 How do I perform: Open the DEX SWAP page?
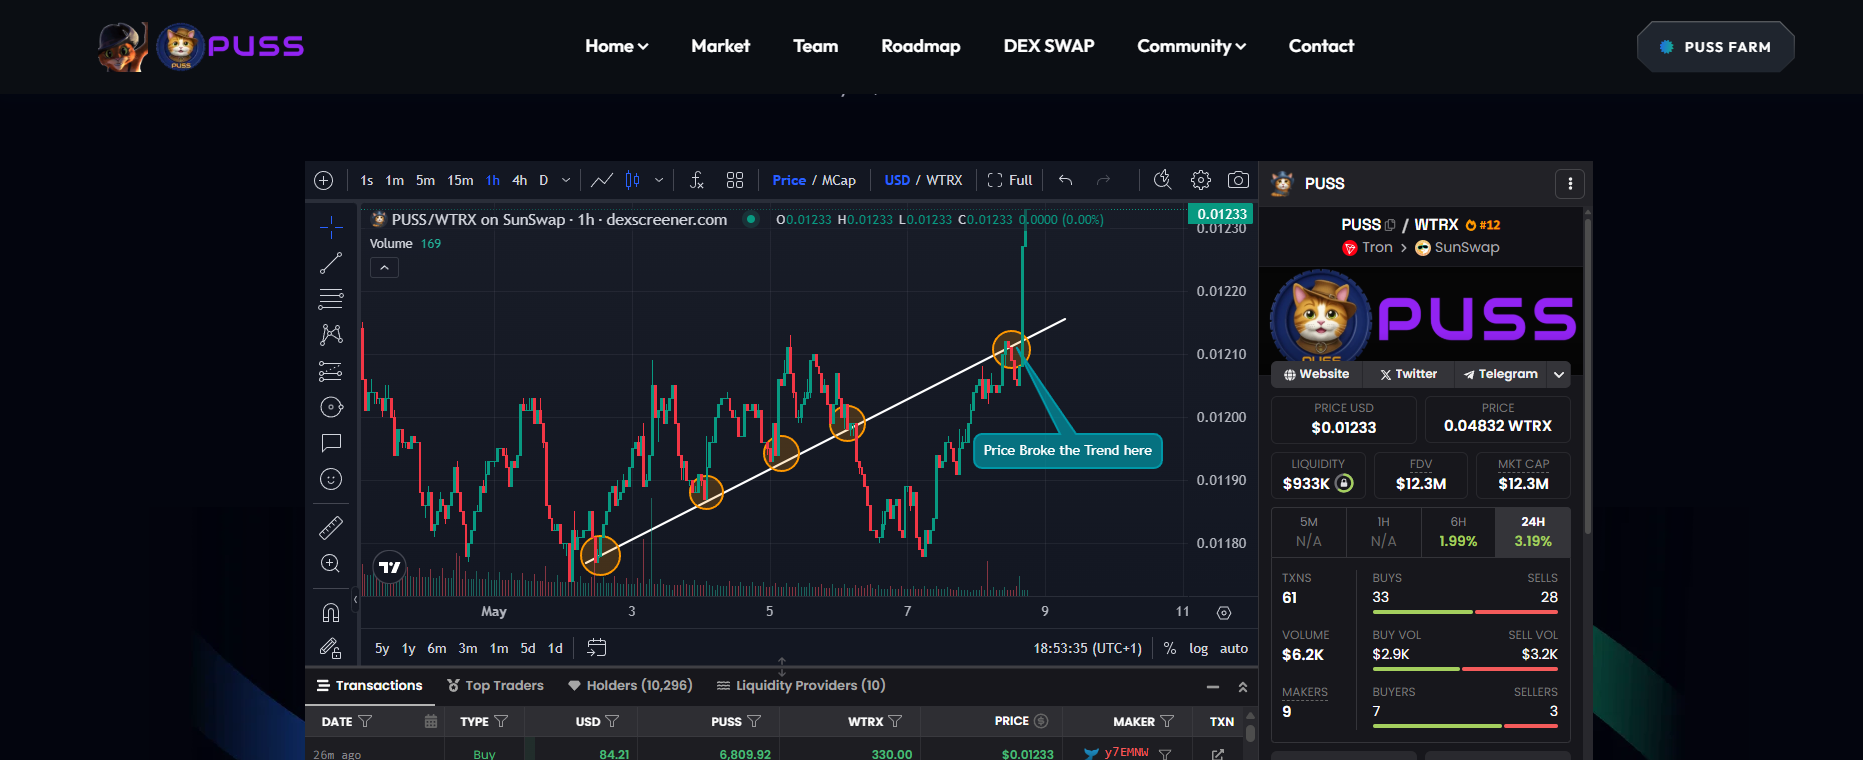(1048, 46)
